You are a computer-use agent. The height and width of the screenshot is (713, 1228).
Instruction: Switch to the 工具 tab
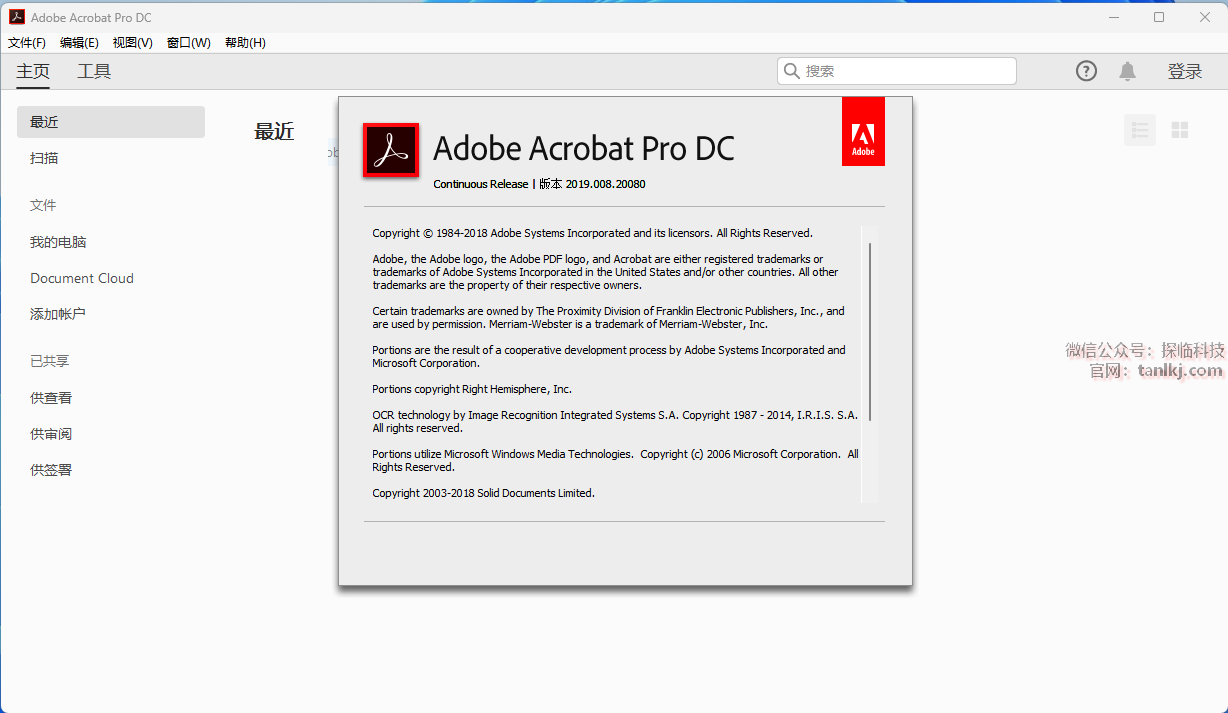click(x=94, y=71)
